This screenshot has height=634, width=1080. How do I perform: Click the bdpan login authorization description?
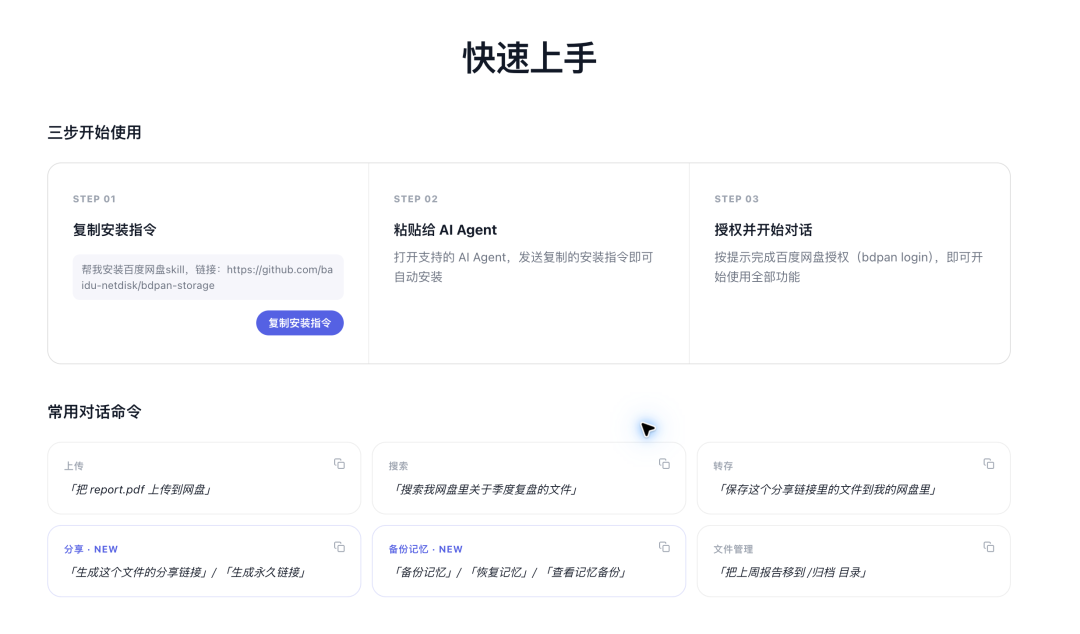[849, 267]
